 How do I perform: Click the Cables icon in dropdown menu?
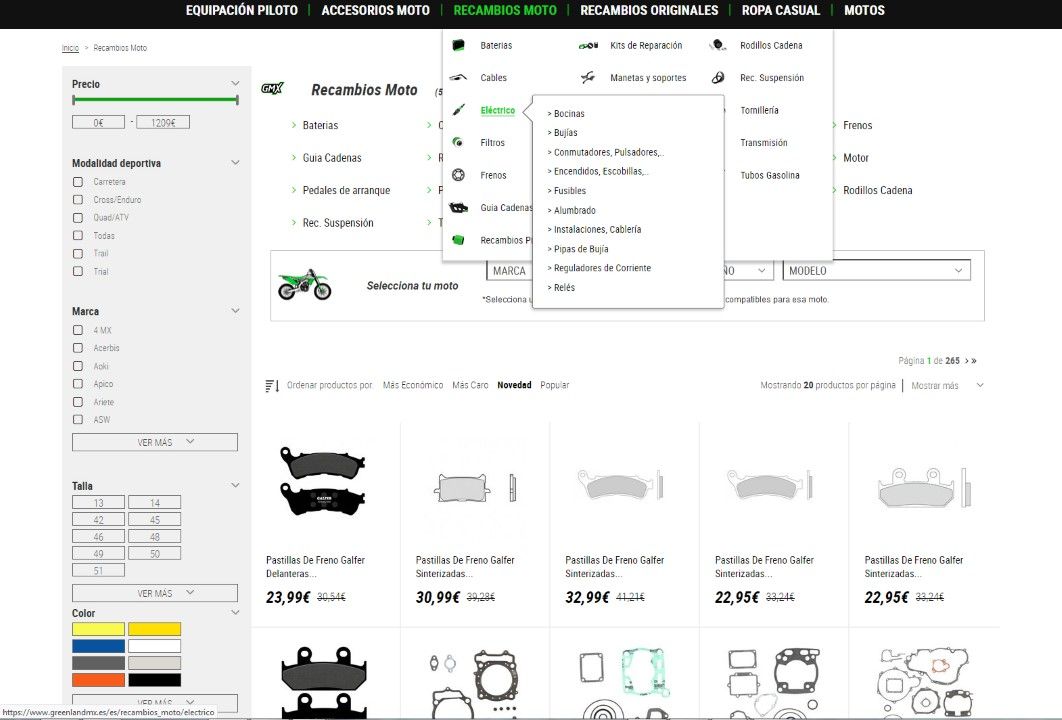459,77
